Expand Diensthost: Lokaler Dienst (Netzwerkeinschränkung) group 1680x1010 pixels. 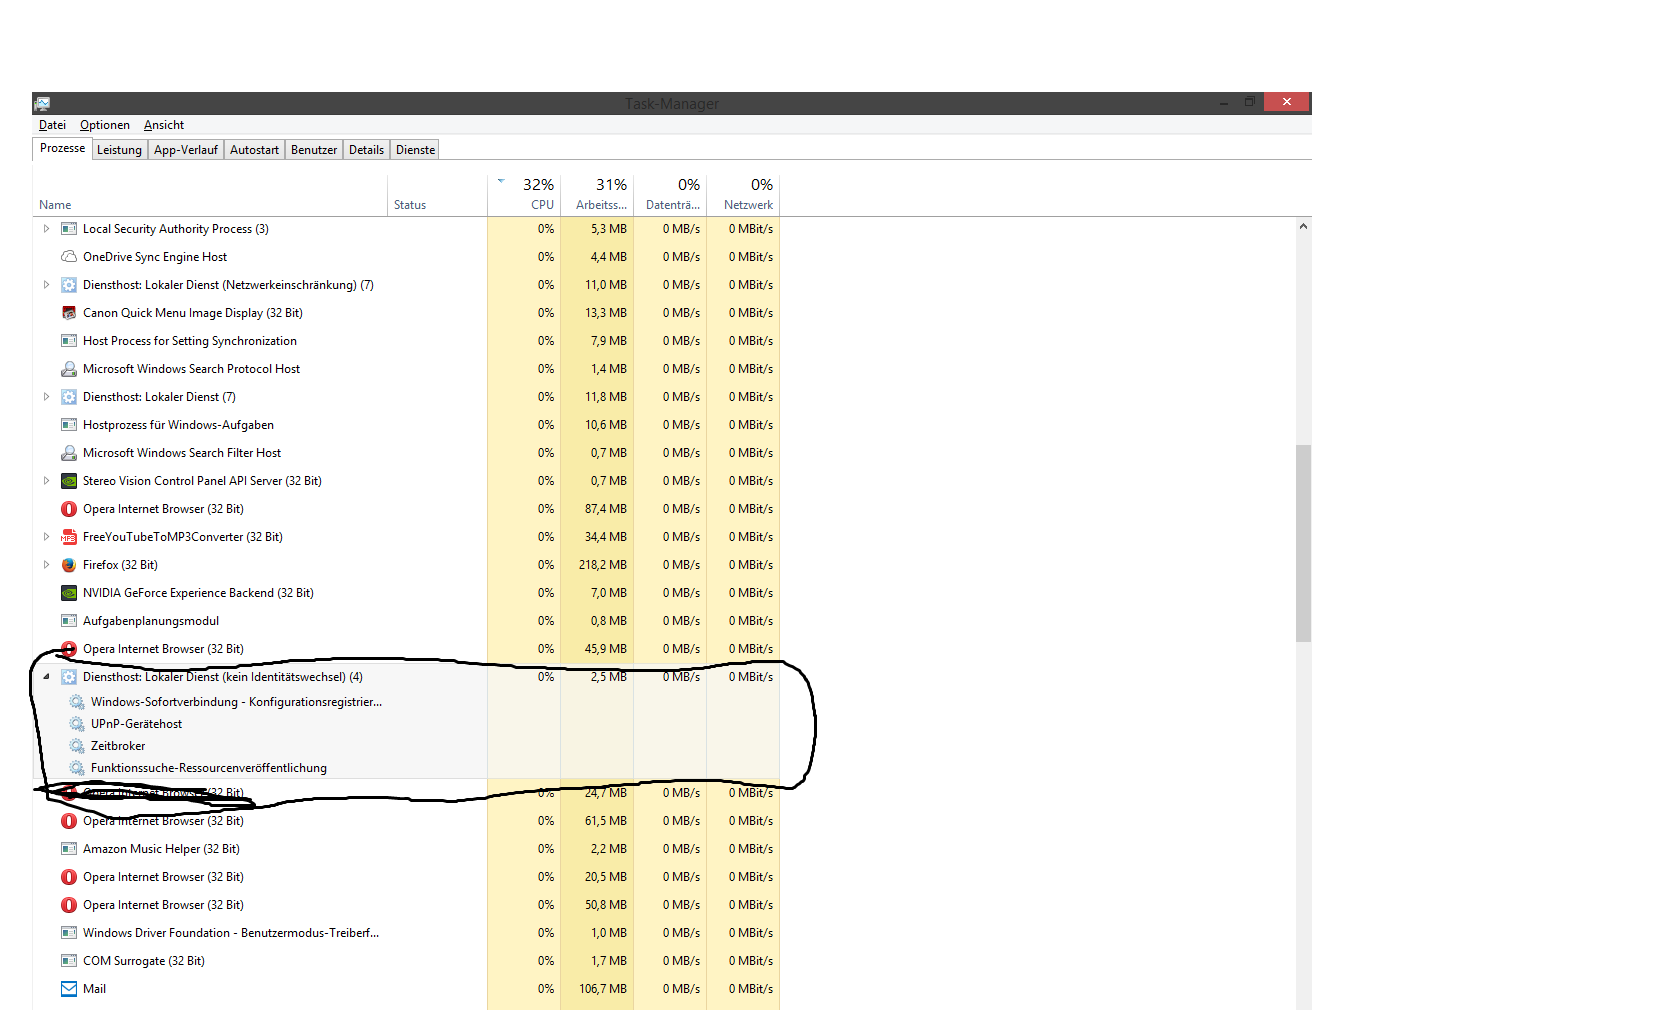[x=46, y=285]
